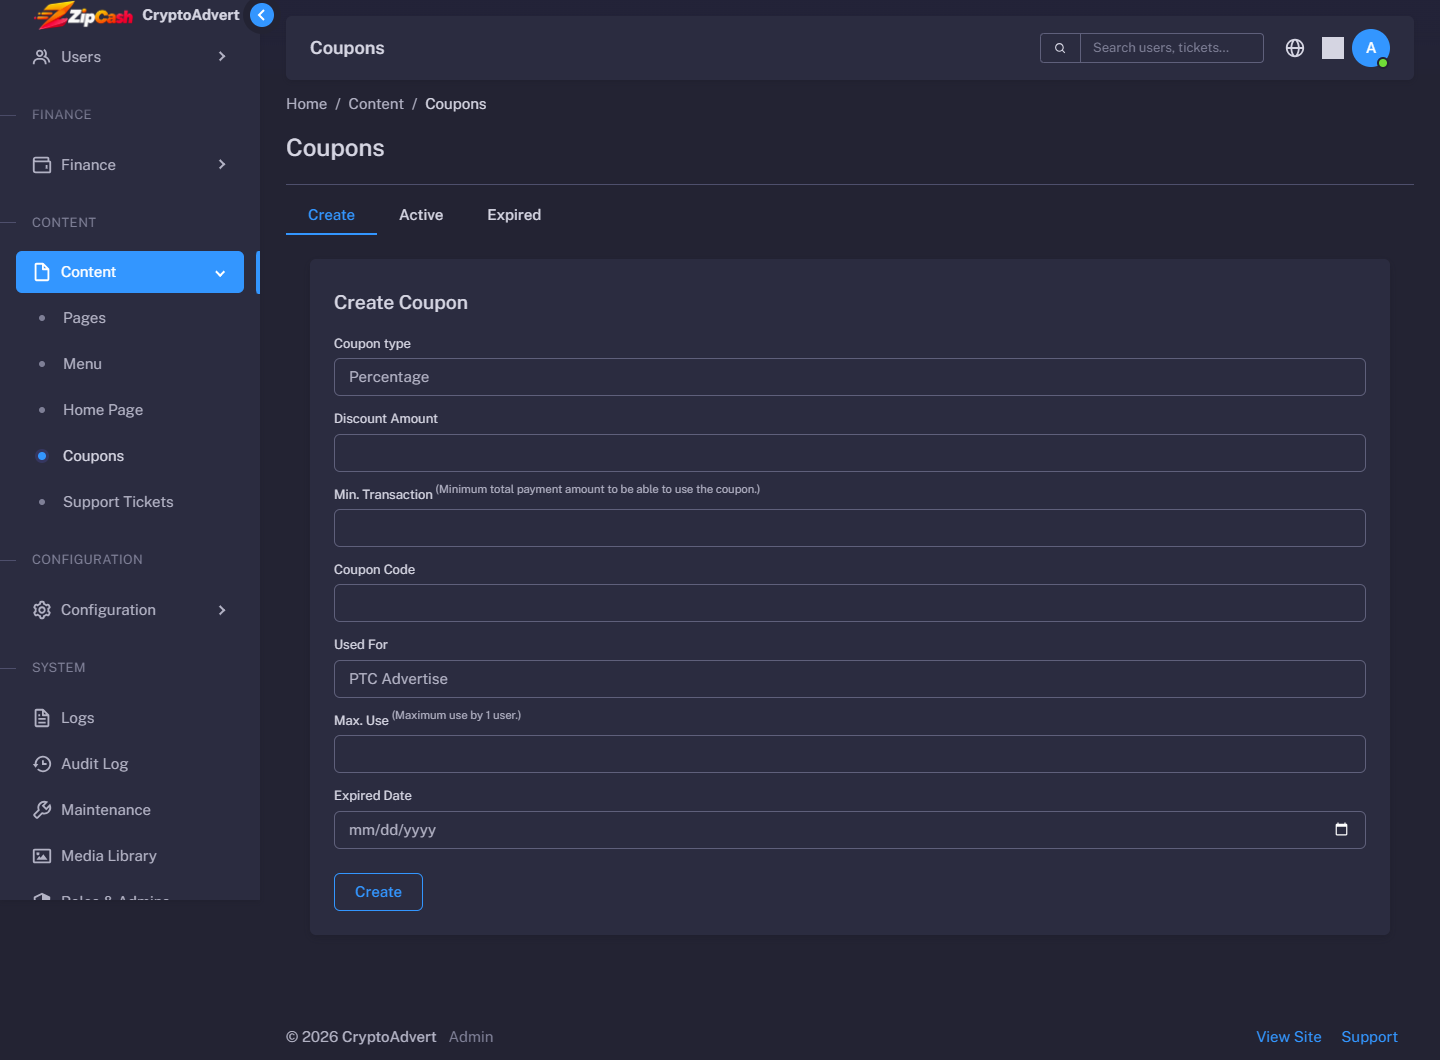This screenshot has width=1440, height=1060.
Task: Collapse the Content menu chevron
Action: 220,273
